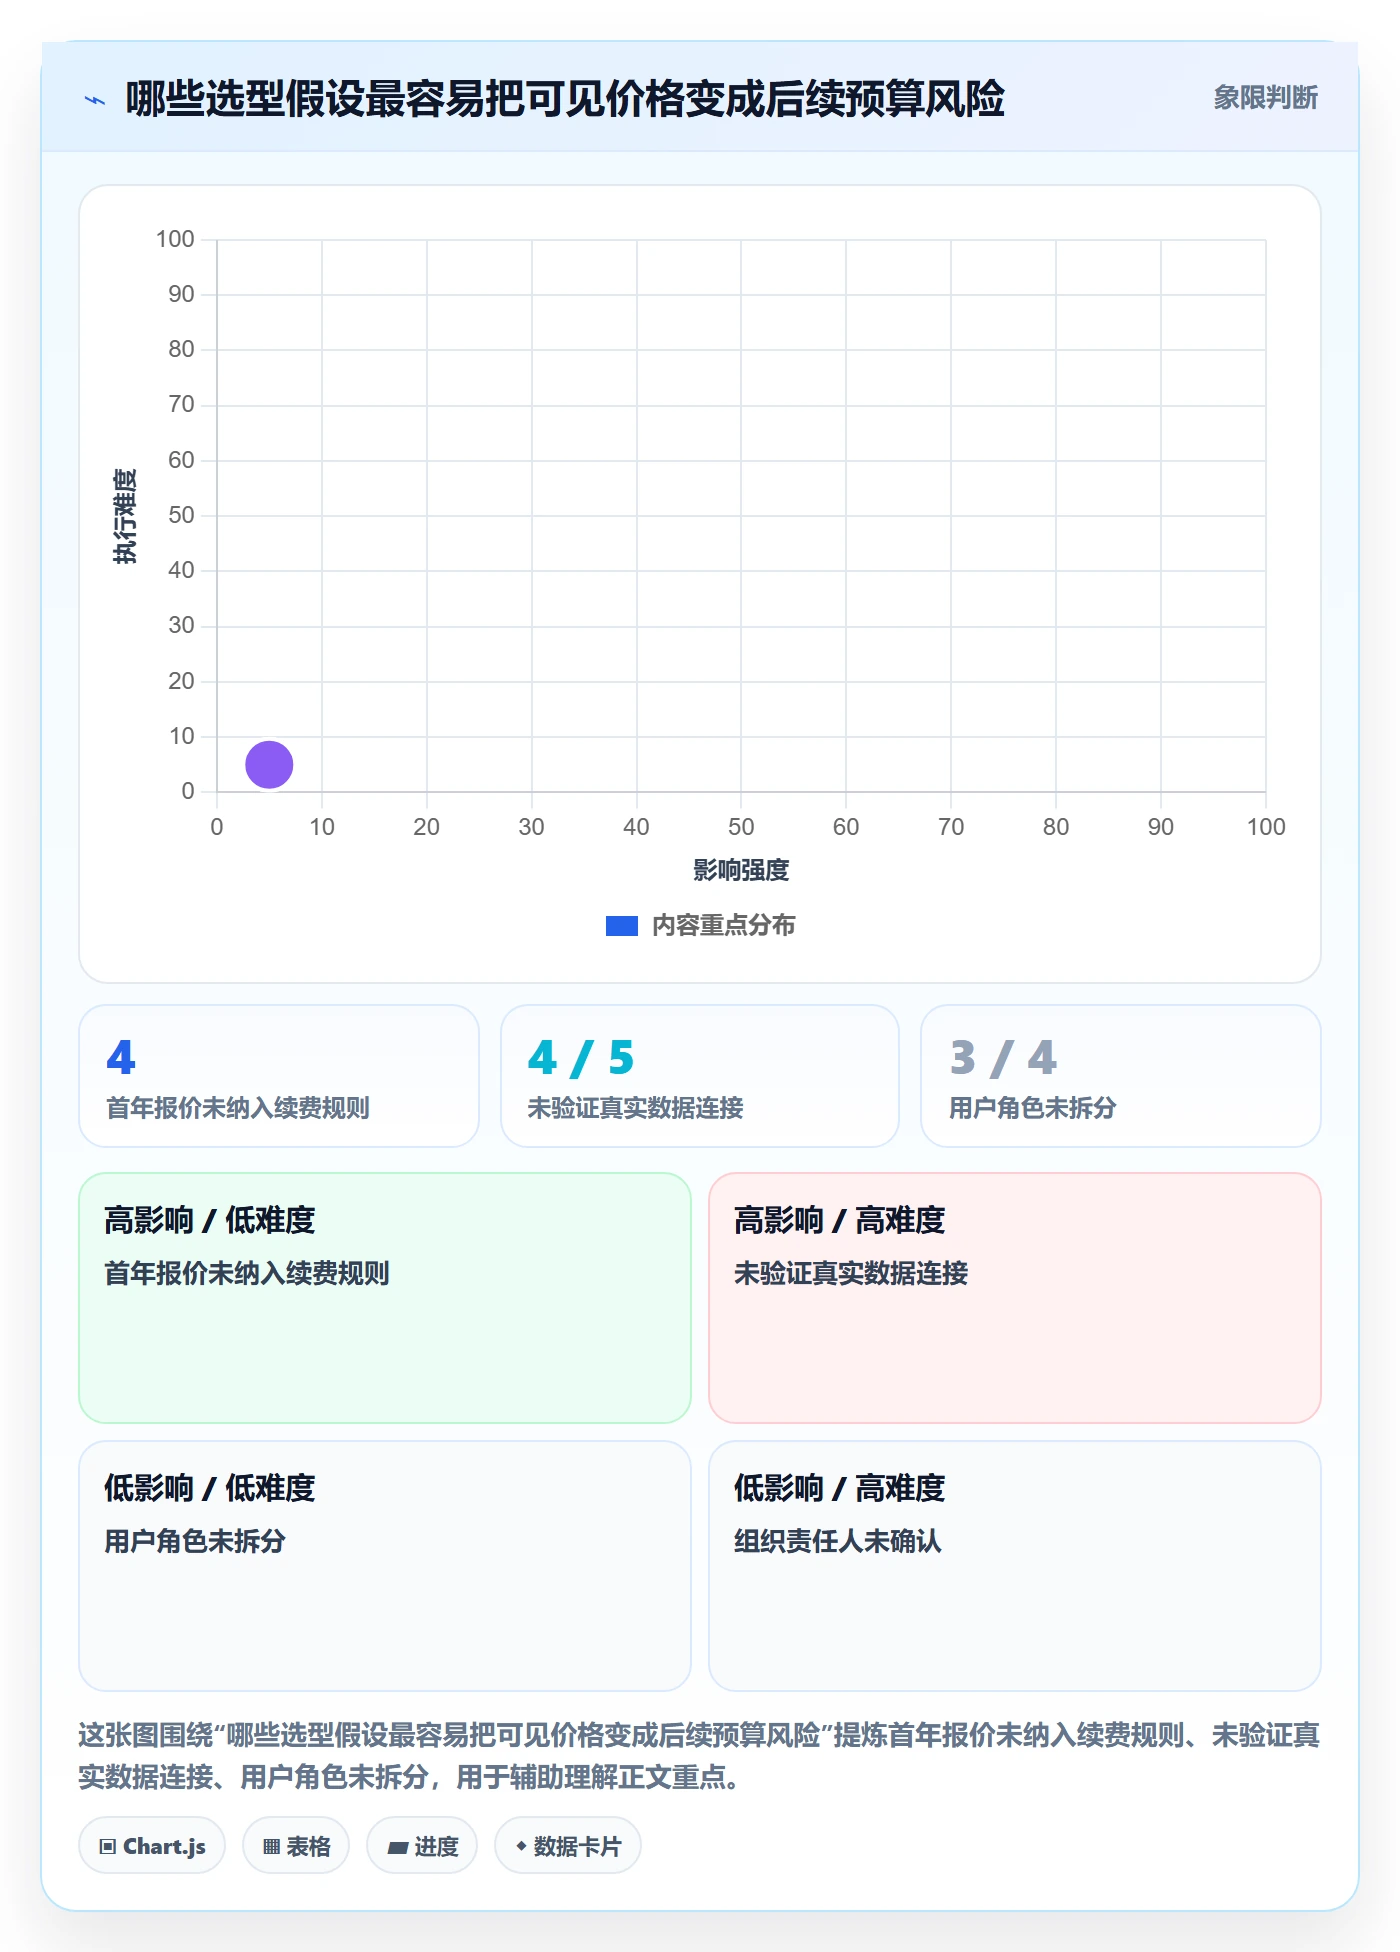Open the 低影响 / 低难度 quadrant heading
1400x1952 pixels.
coord(210,1488)
